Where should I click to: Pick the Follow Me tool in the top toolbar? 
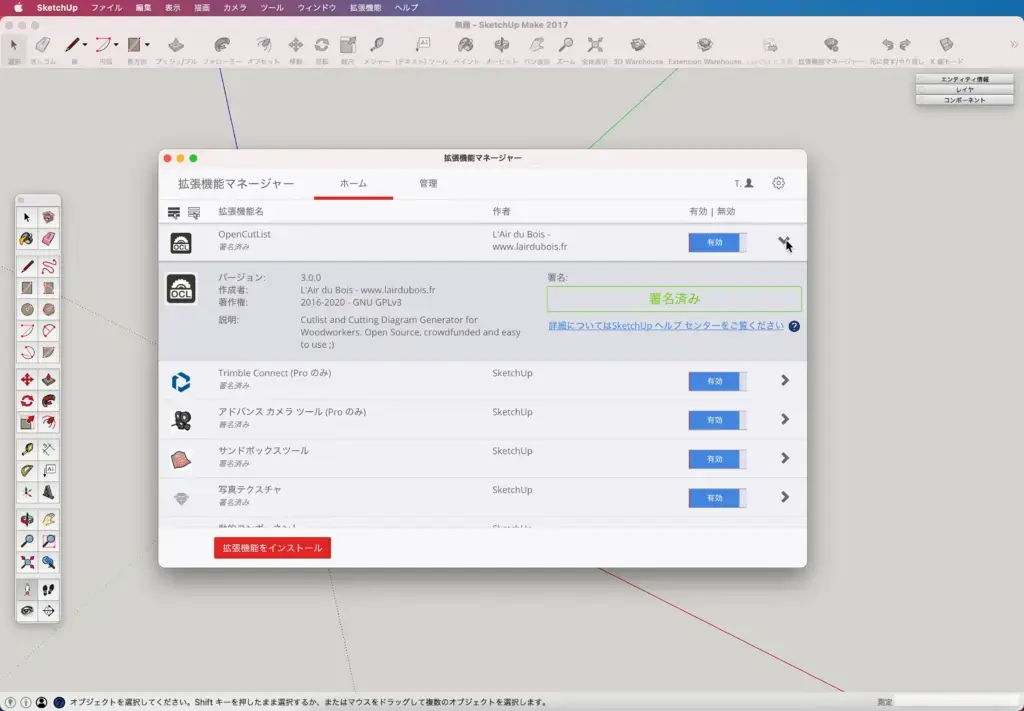pos(222,45)
